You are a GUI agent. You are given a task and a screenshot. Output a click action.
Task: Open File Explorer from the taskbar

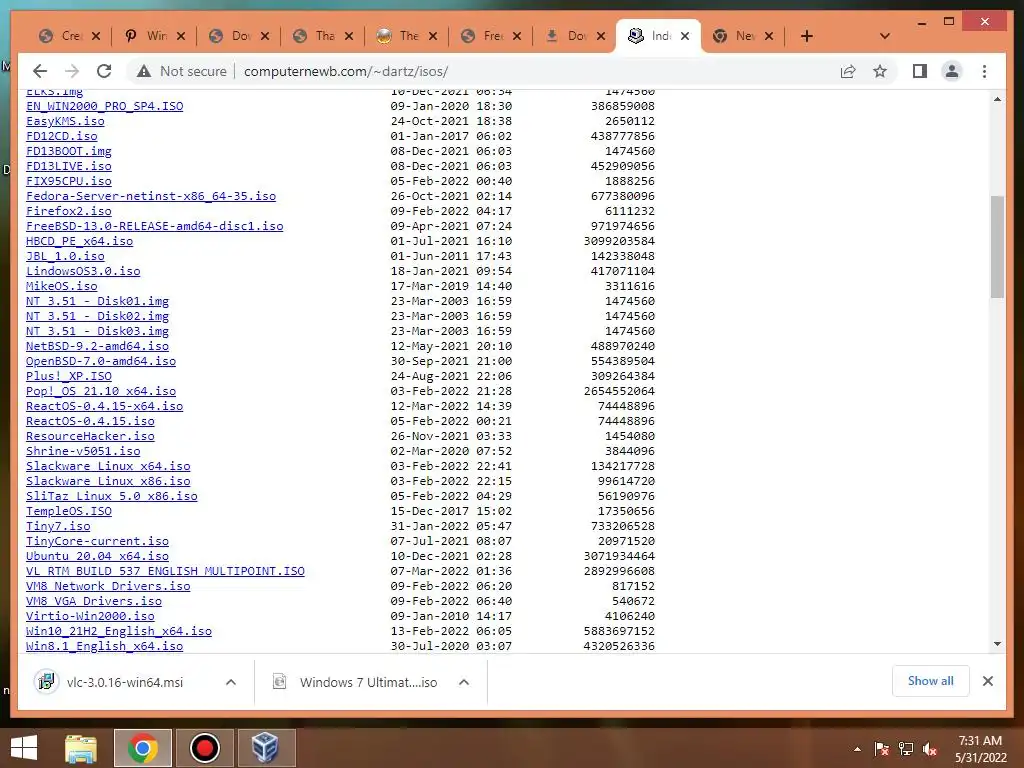pyautogui.click(x=81, y=748)
